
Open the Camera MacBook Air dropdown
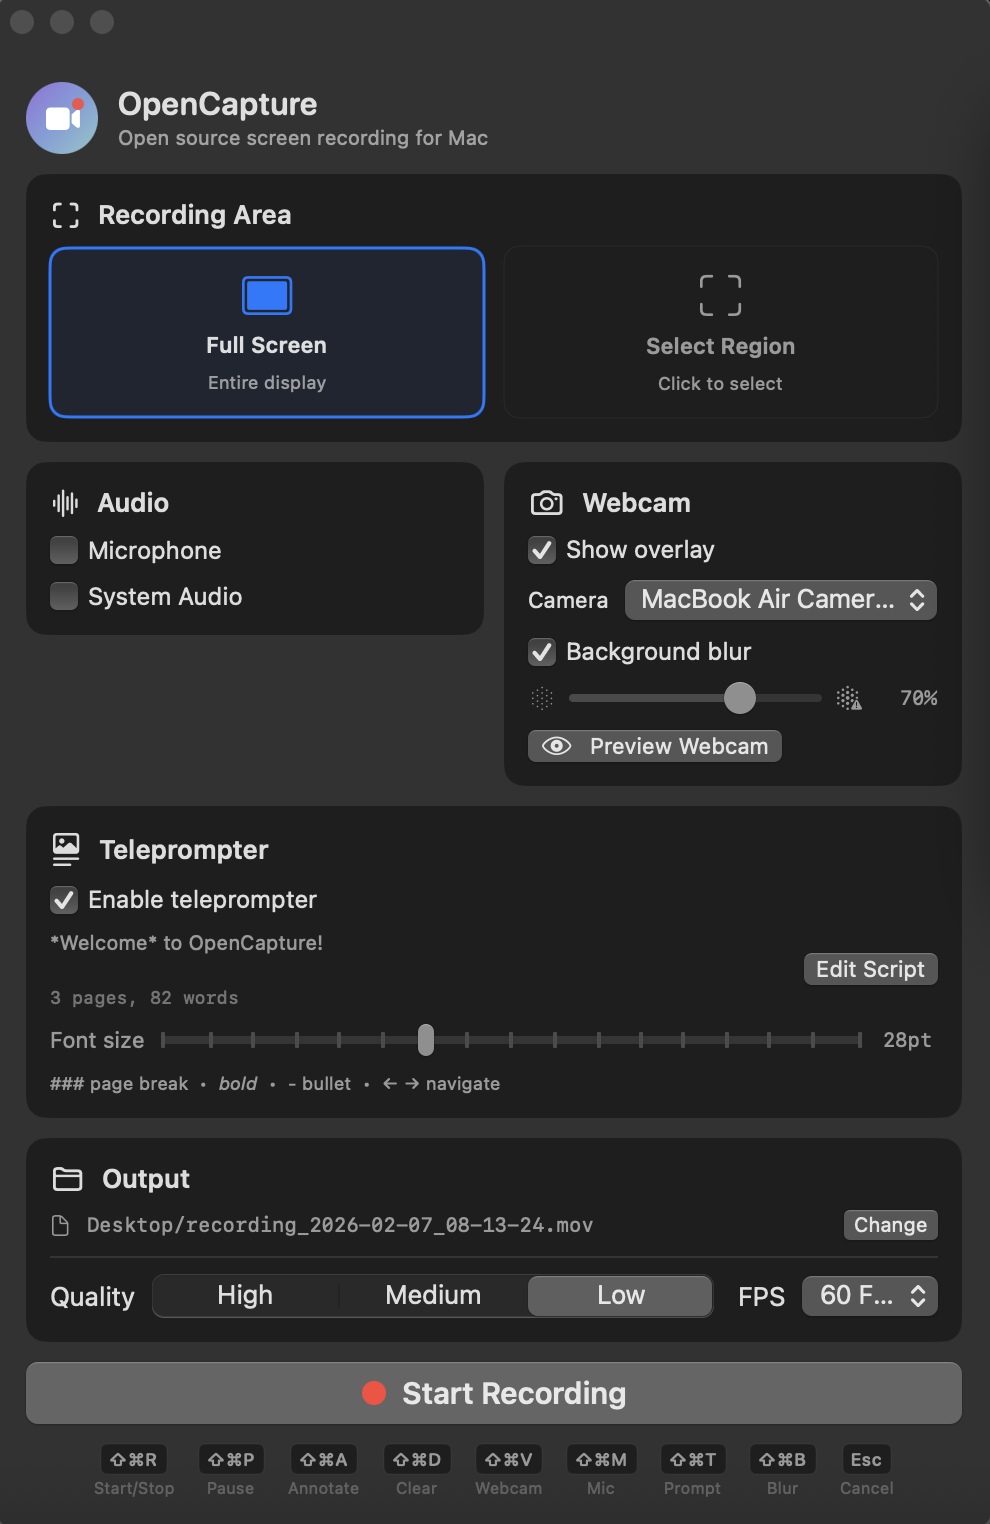click(781, 600)
